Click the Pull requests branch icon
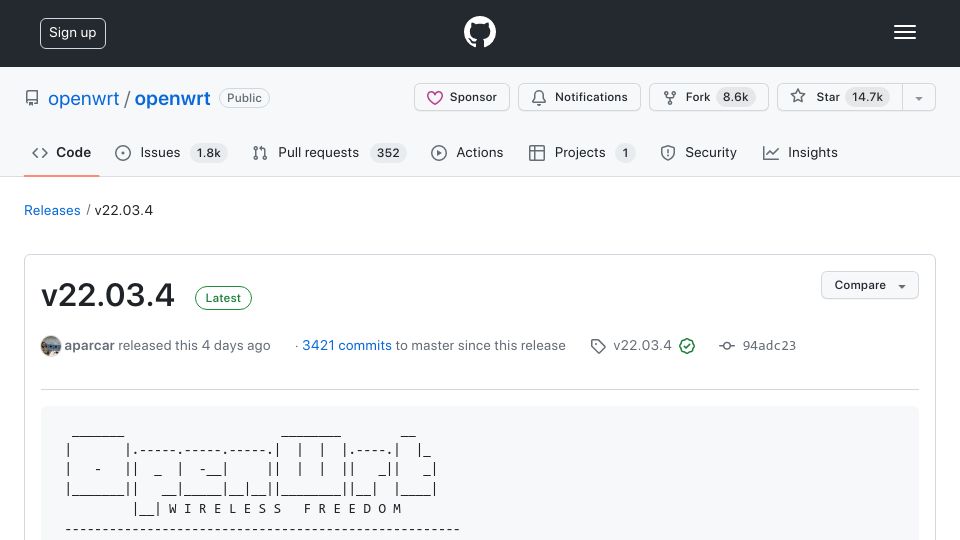Viewport: 960px width, 540px height. 260,153
